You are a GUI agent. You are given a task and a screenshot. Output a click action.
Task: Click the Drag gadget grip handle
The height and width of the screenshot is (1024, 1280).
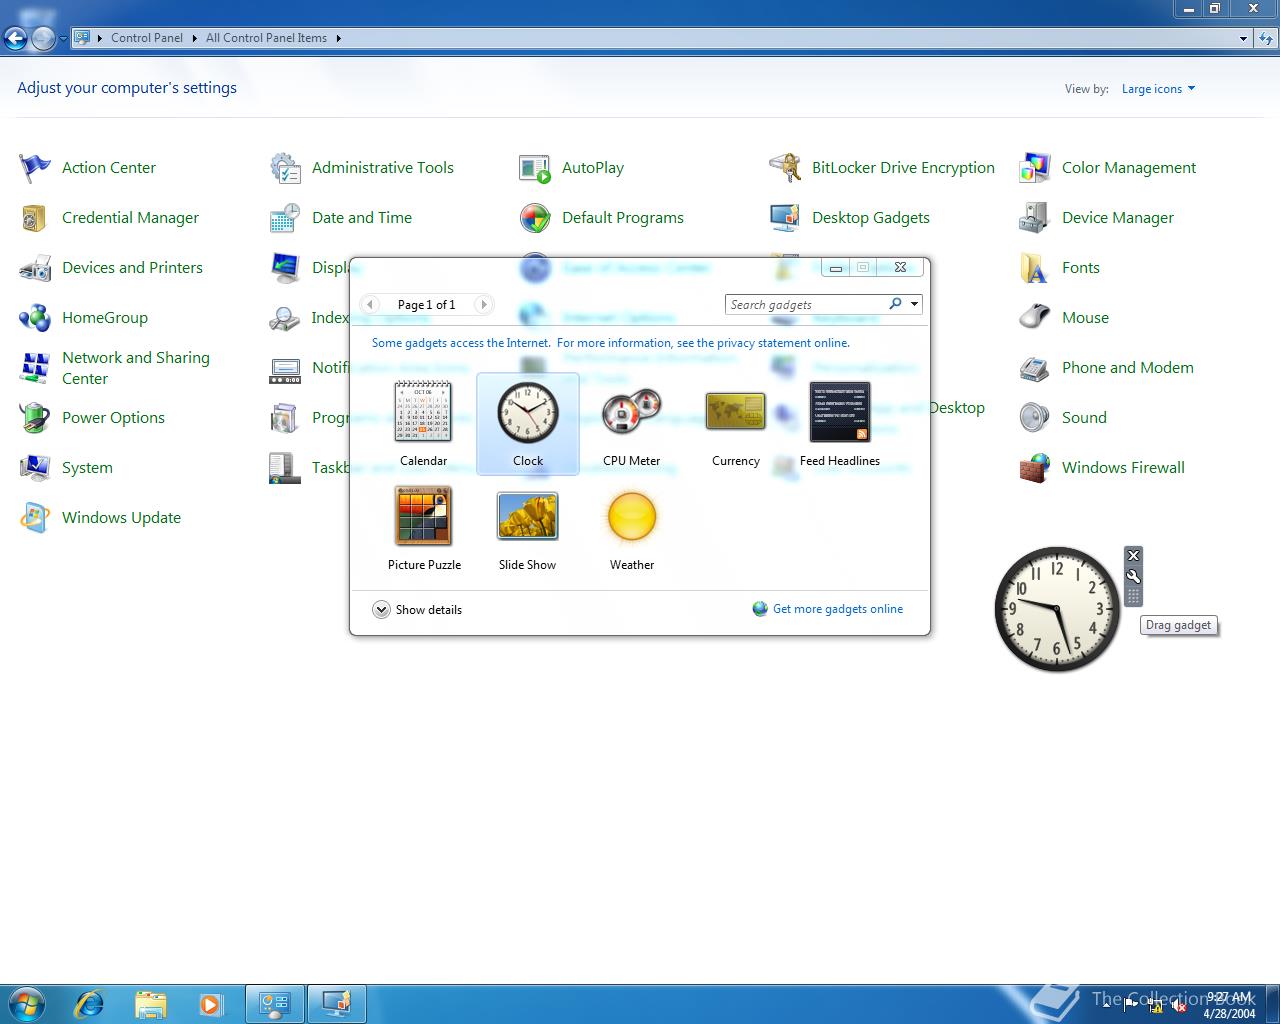(x=1133, y=597)
